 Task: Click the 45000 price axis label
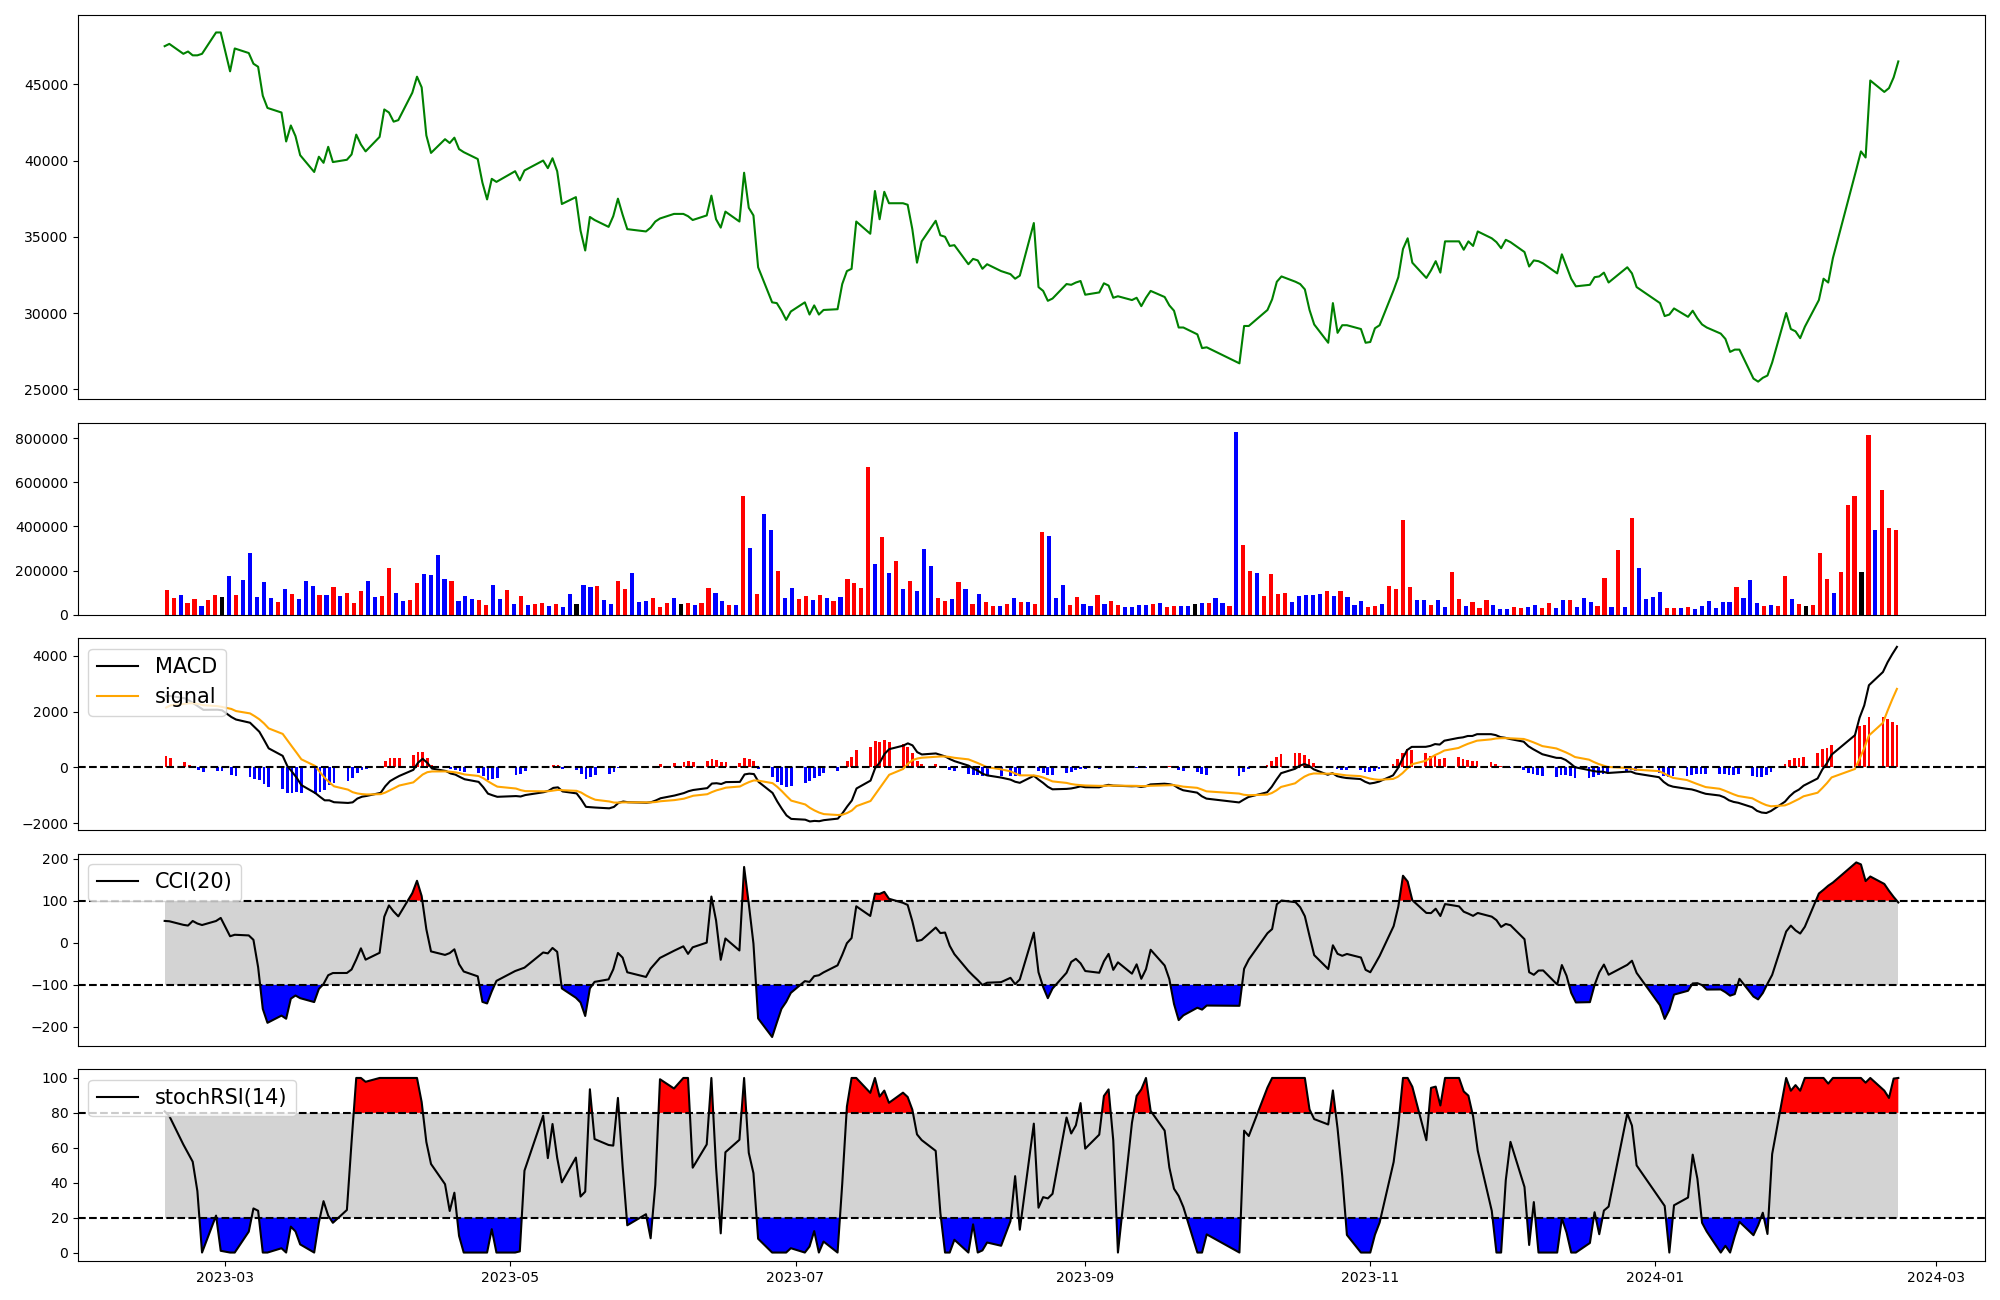pyautogui.click(x=48, y=85)
